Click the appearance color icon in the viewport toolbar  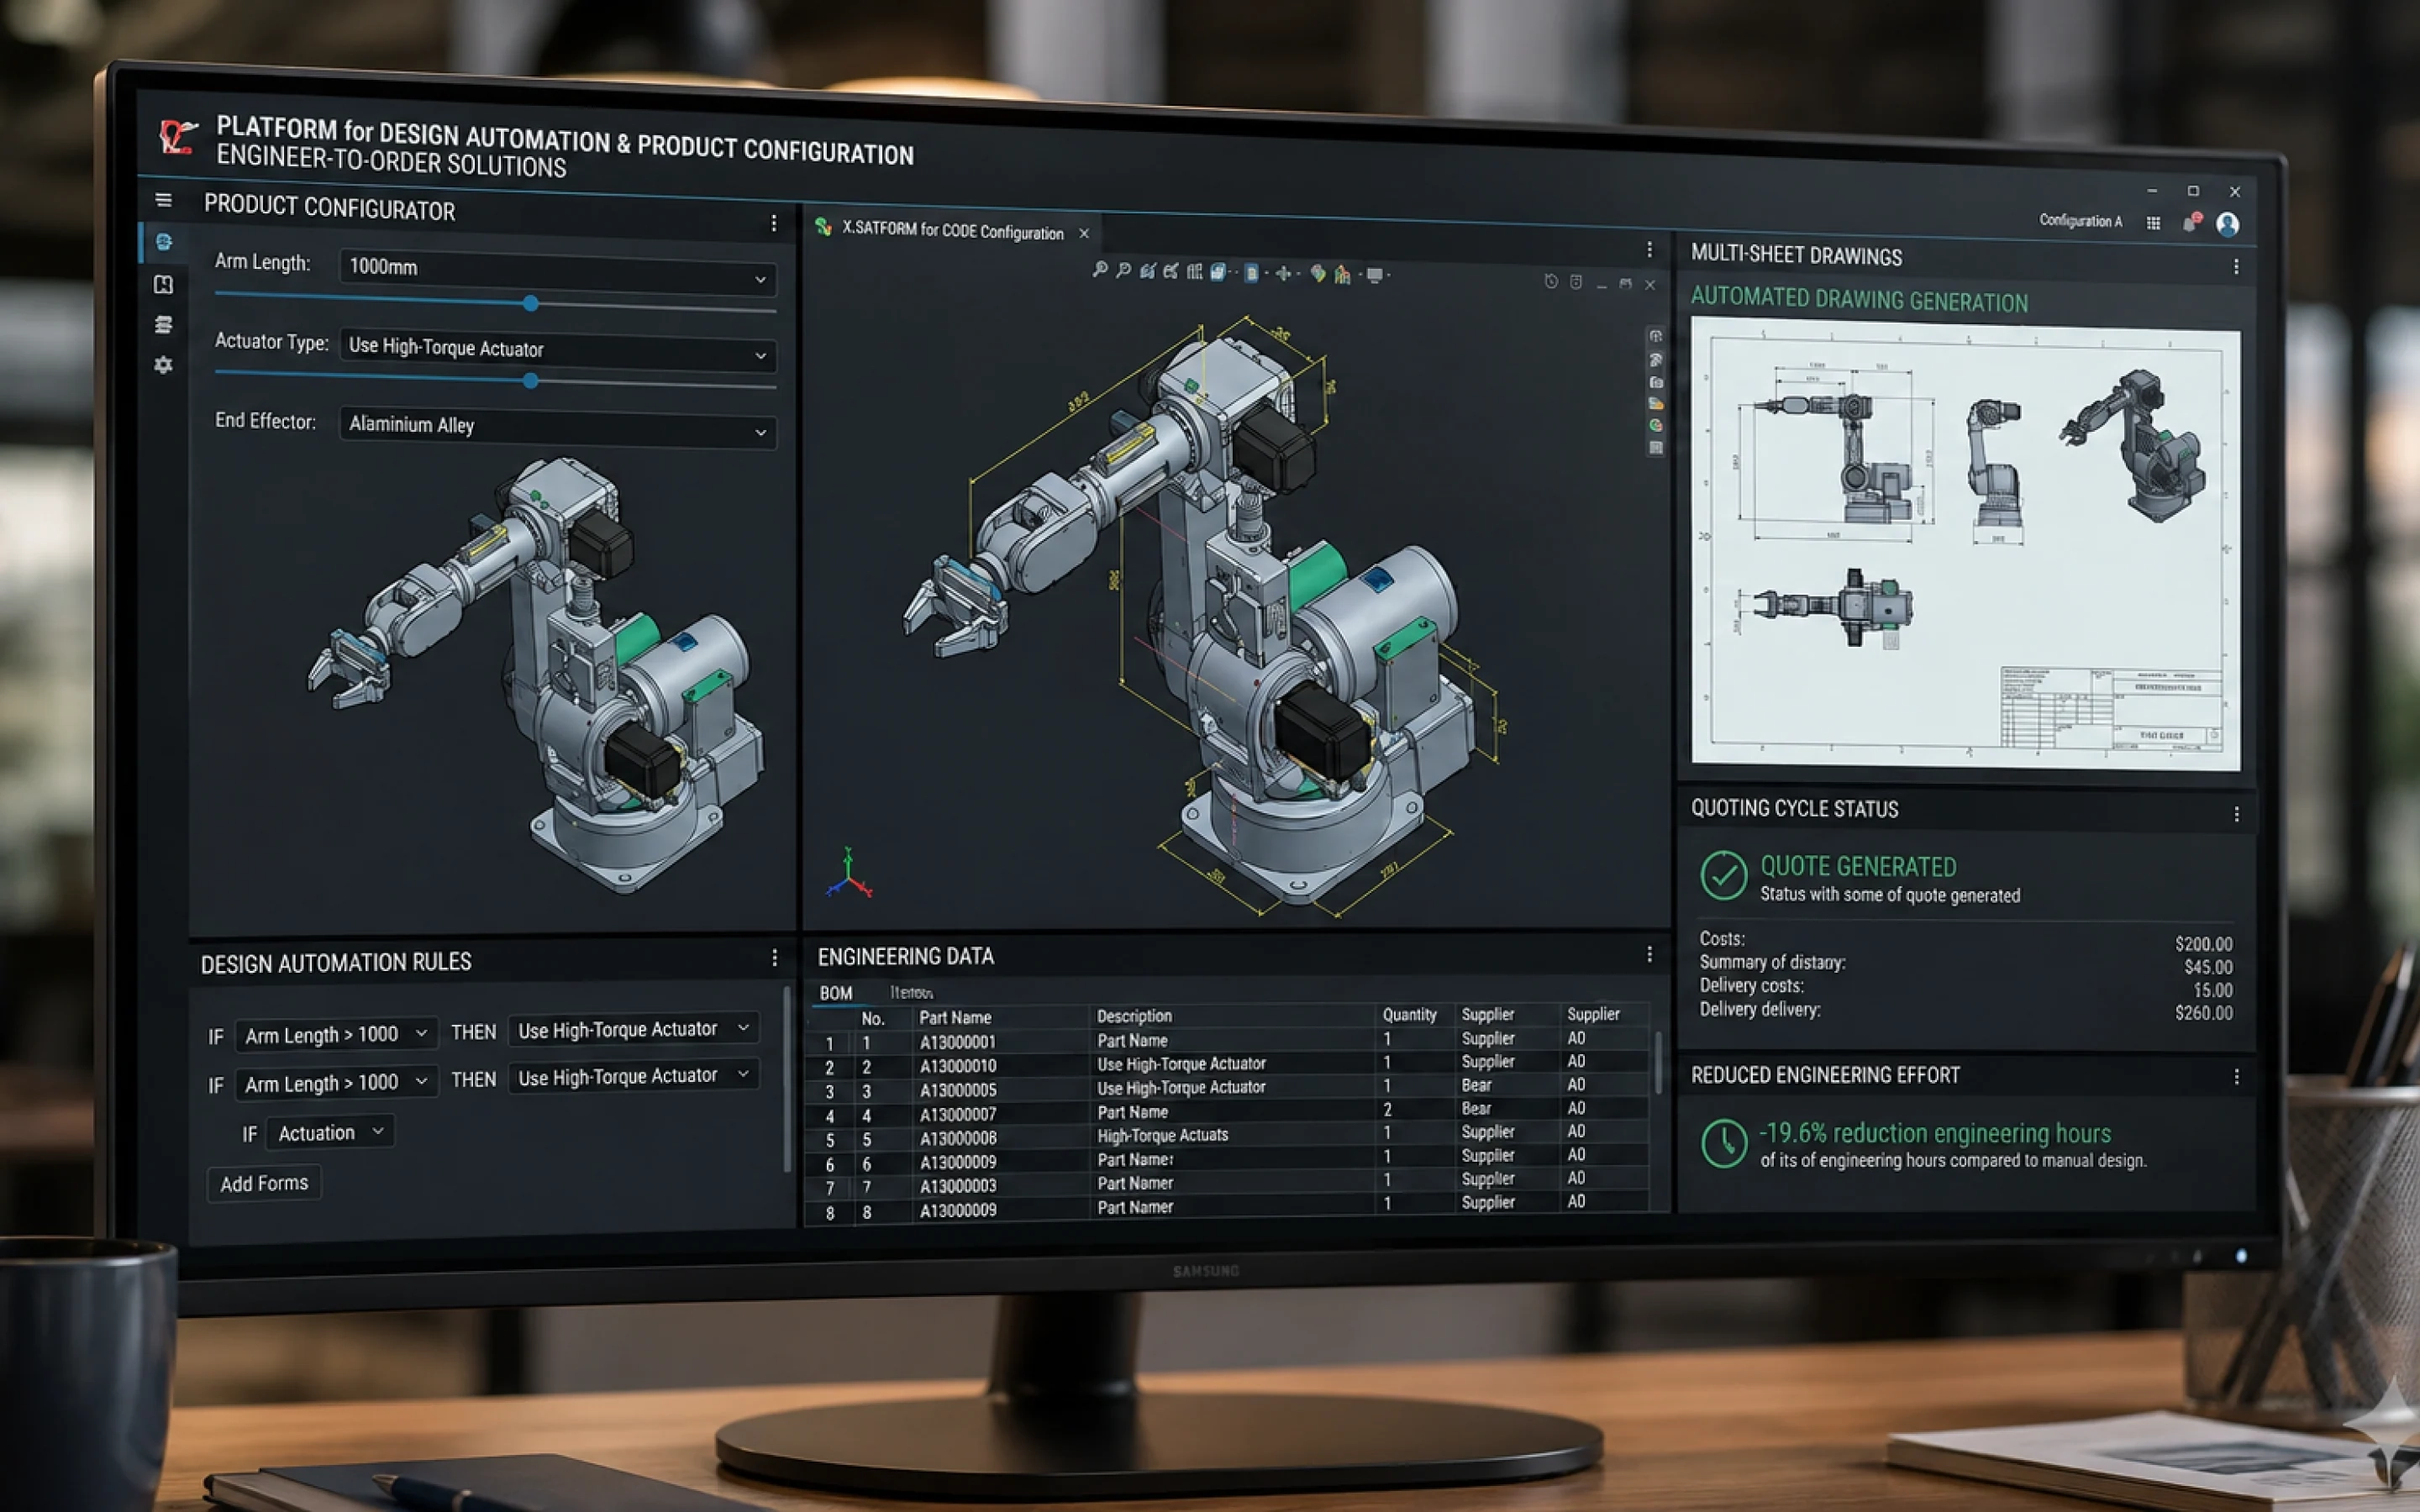coord(1318,274)
